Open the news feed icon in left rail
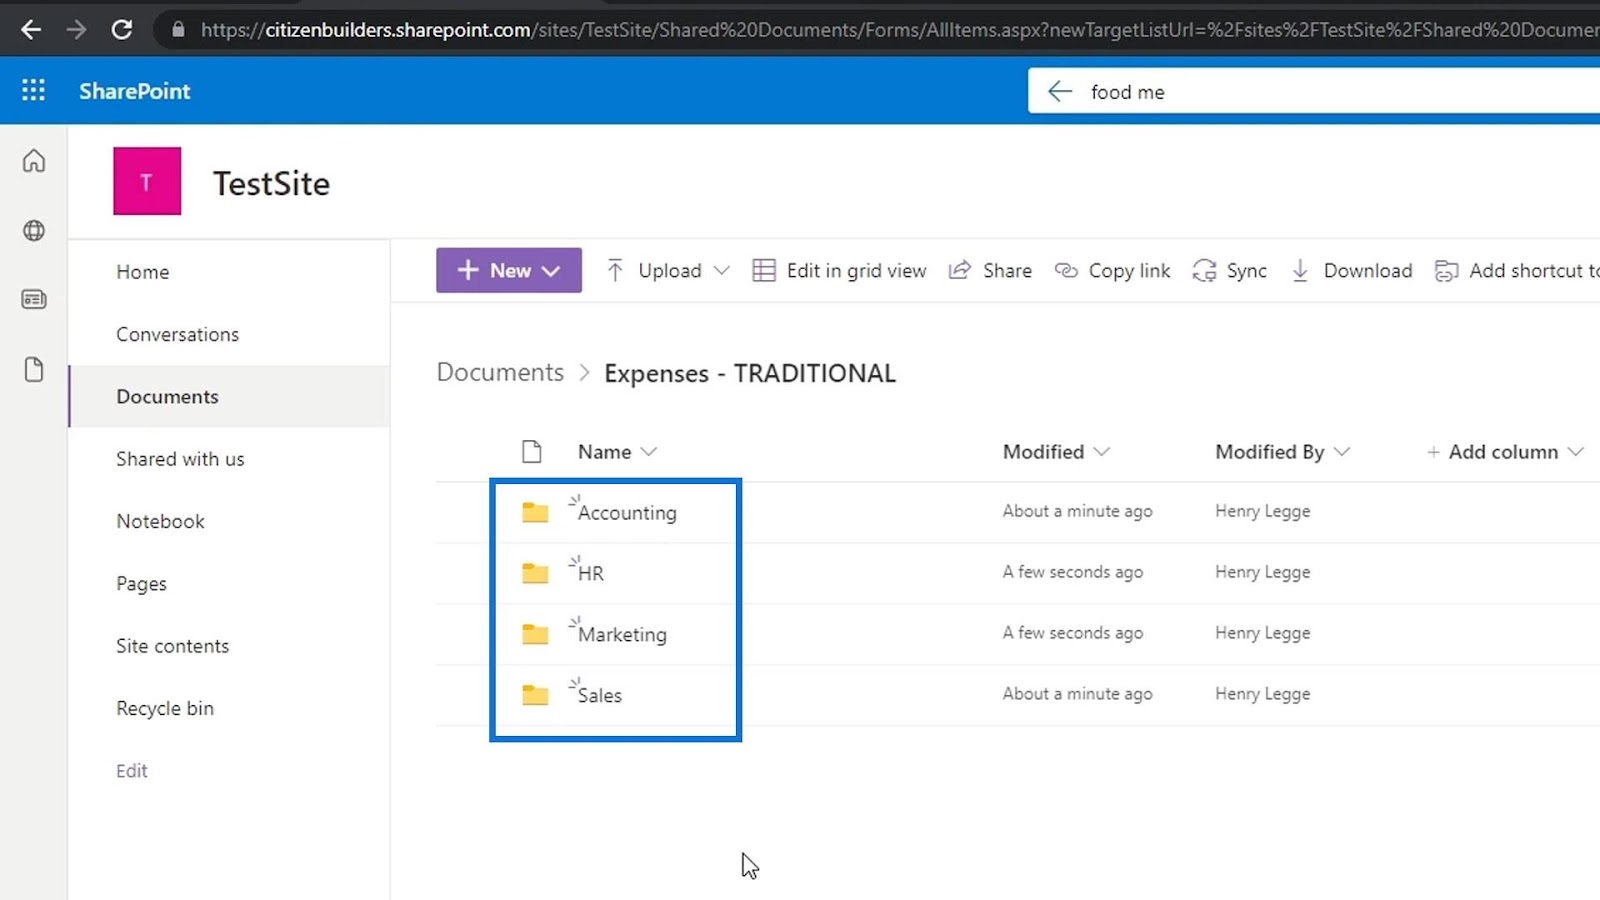 (x=34, y=299)
